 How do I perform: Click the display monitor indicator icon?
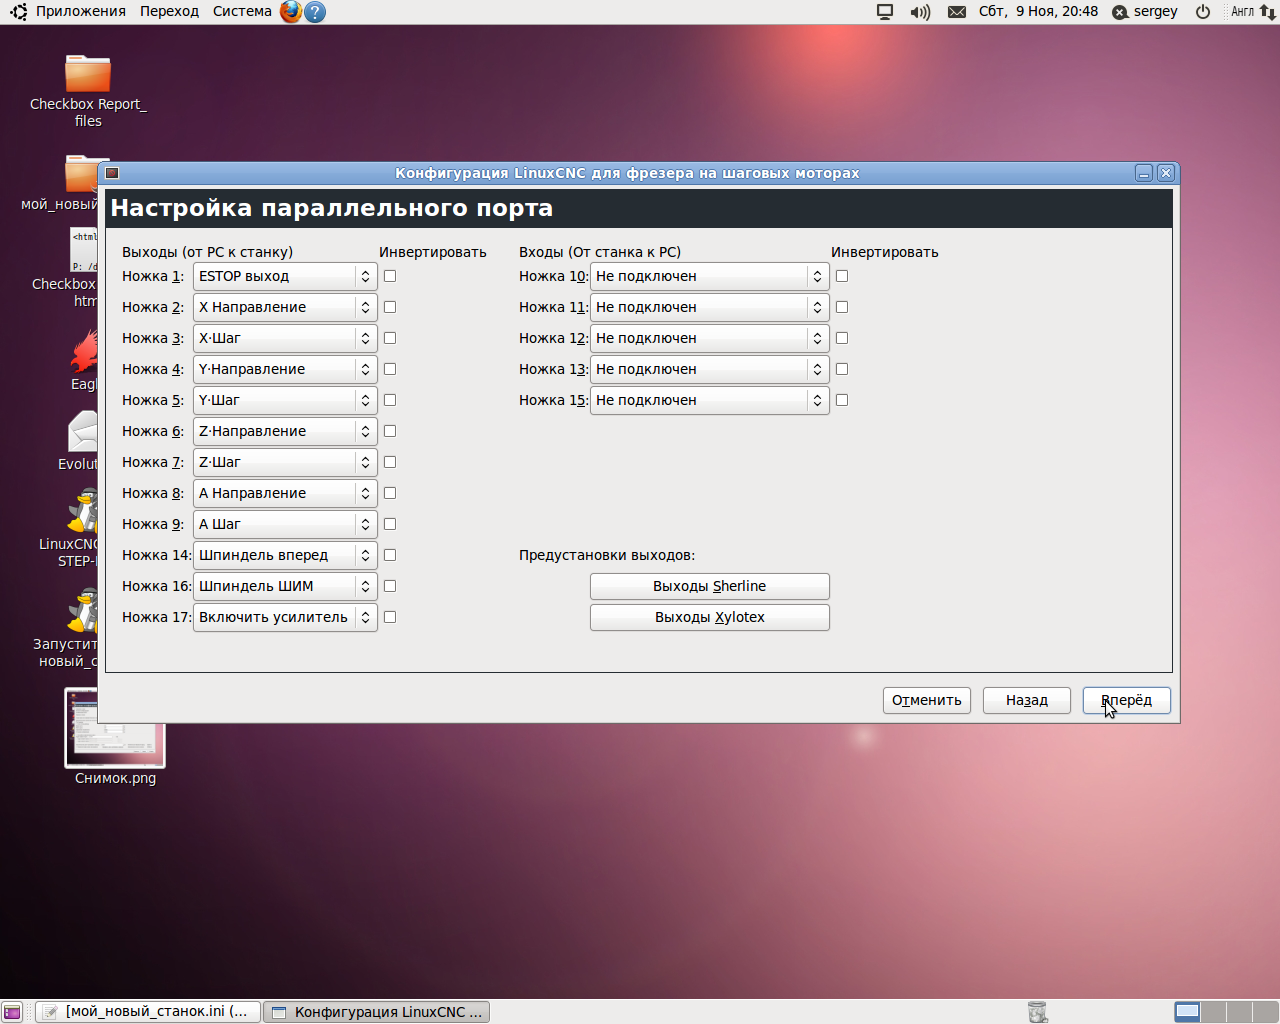(885, 12)
